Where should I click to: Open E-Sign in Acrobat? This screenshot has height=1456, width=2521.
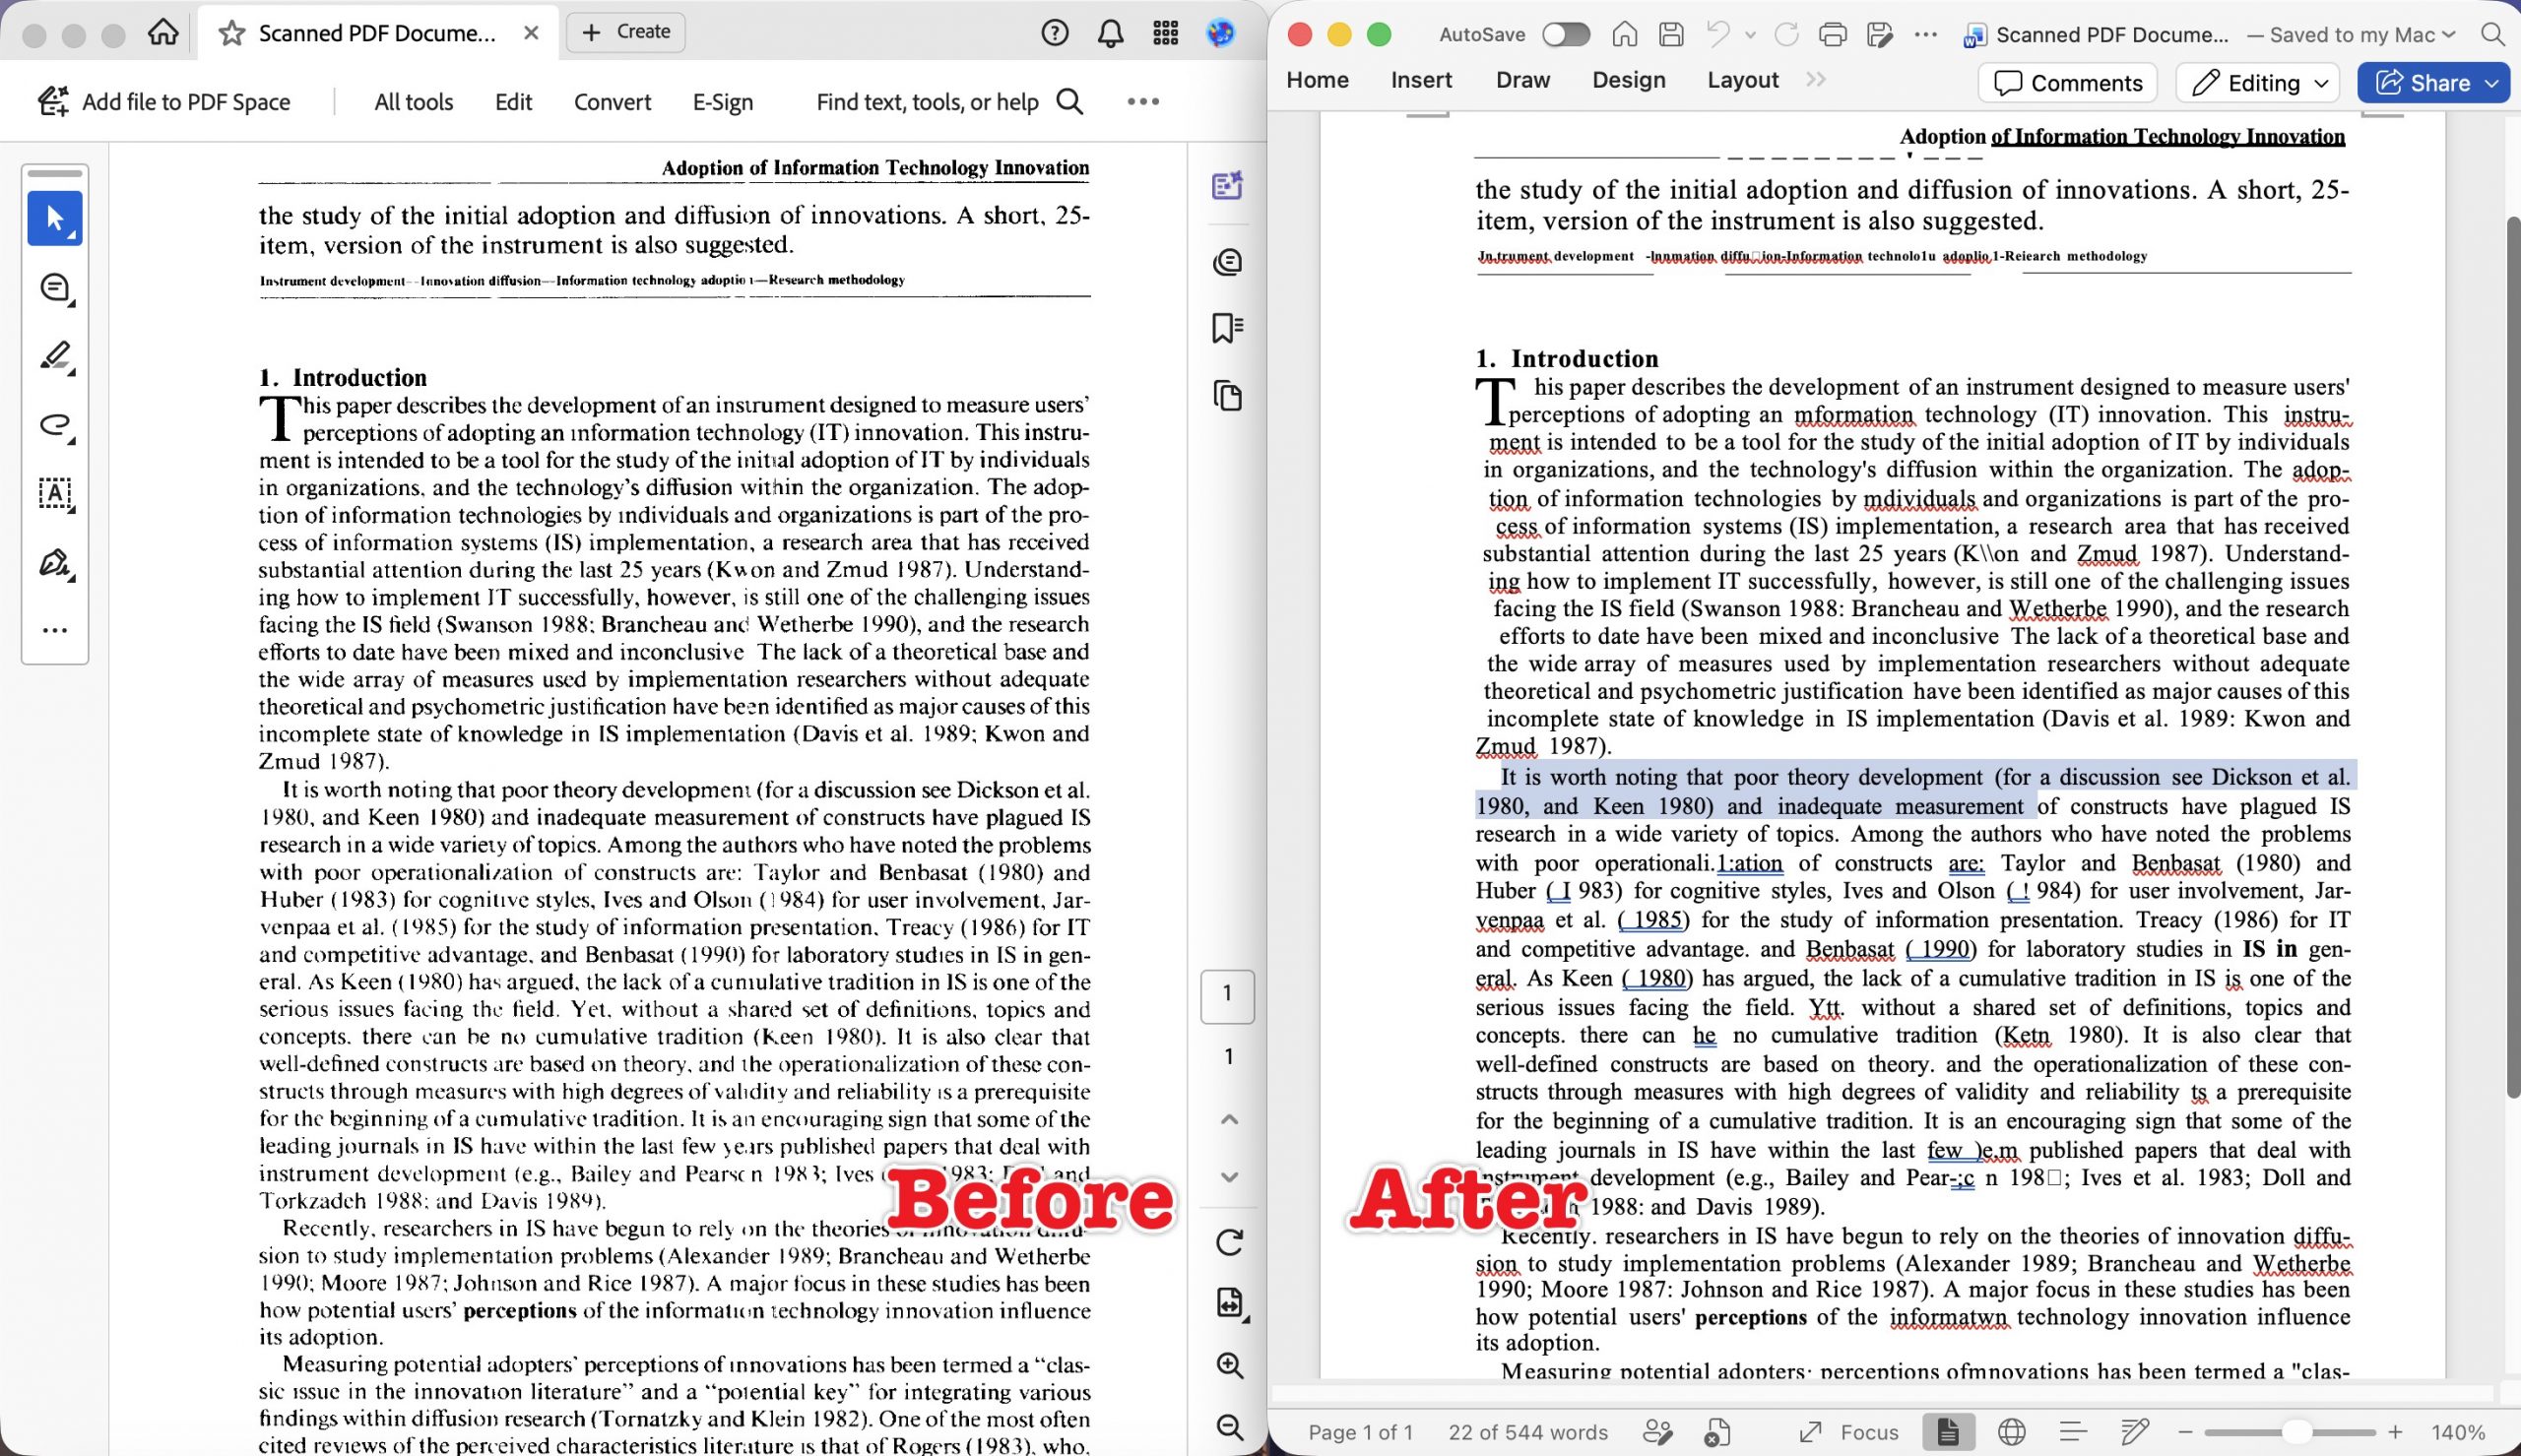click(723, 101)
